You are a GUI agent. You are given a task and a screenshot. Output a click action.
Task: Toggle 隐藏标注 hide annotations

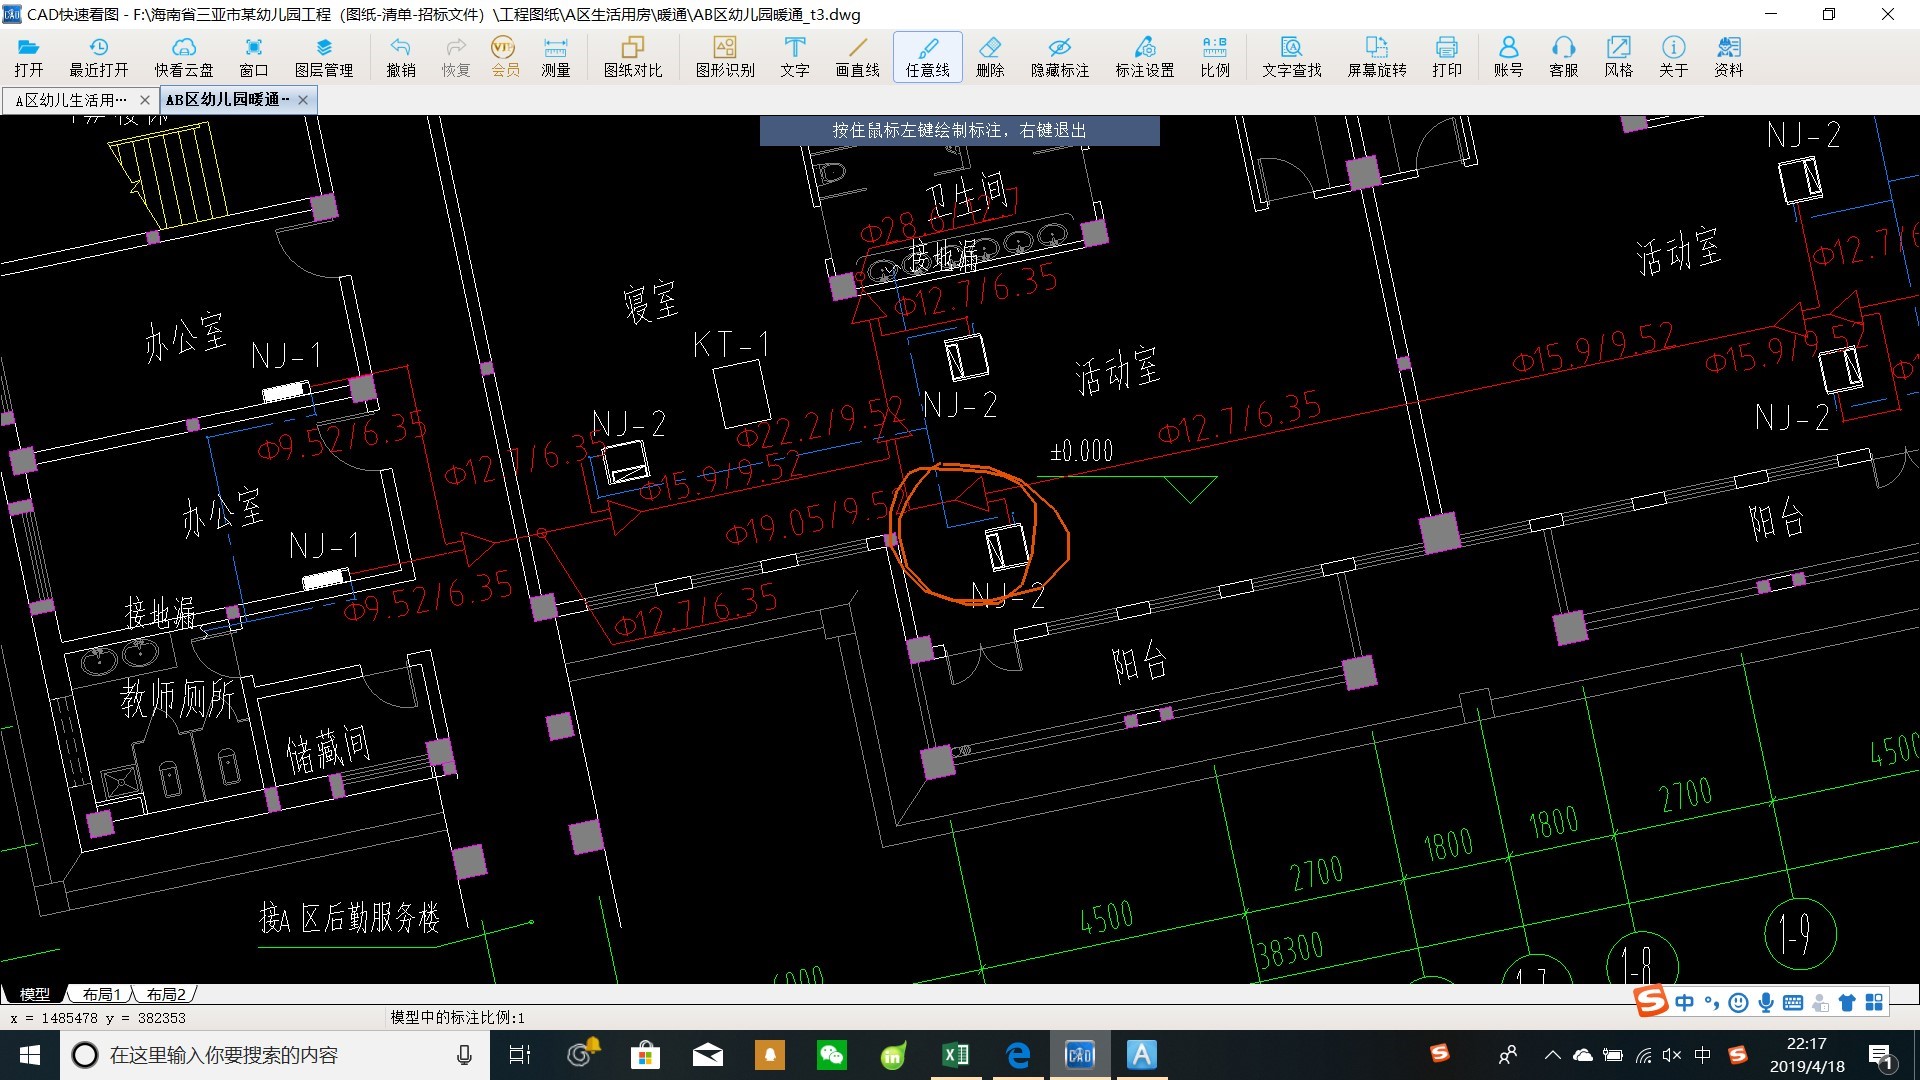click(1060, 57)
